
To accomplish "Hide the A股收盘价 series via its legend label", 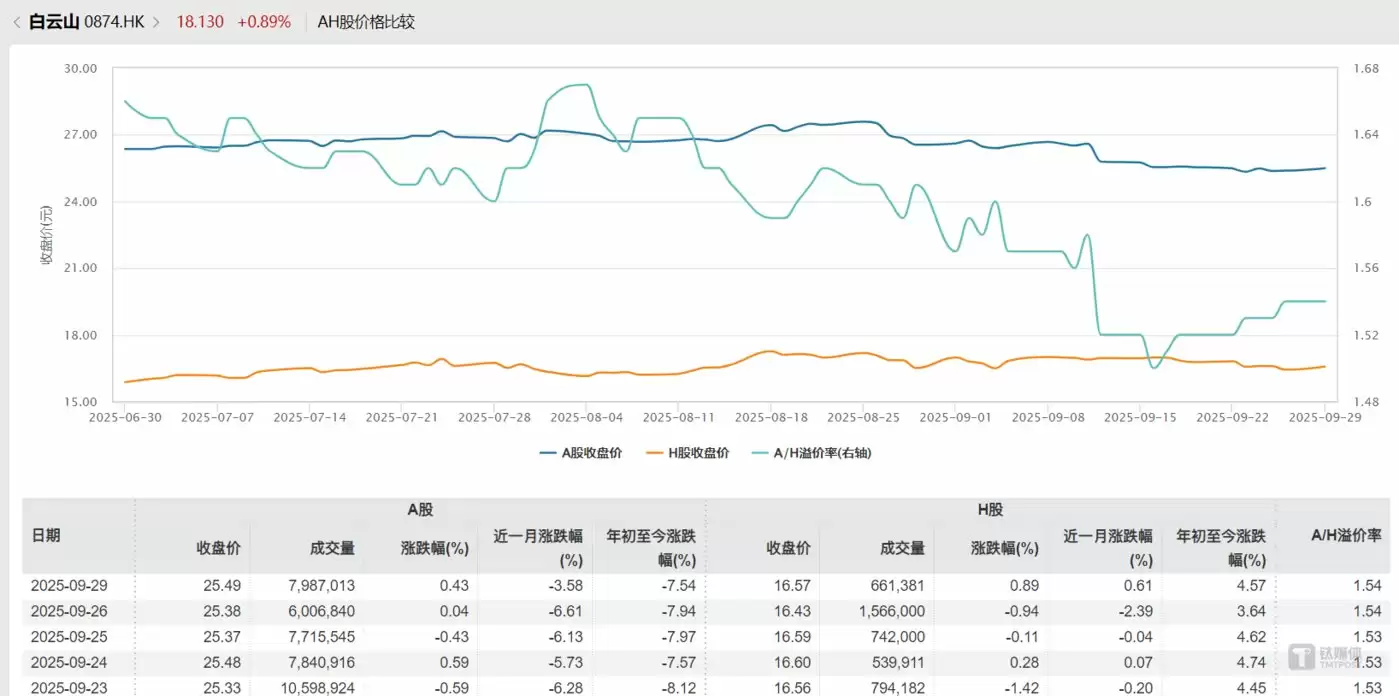I will pyautogui.click(x=592, y=452).
